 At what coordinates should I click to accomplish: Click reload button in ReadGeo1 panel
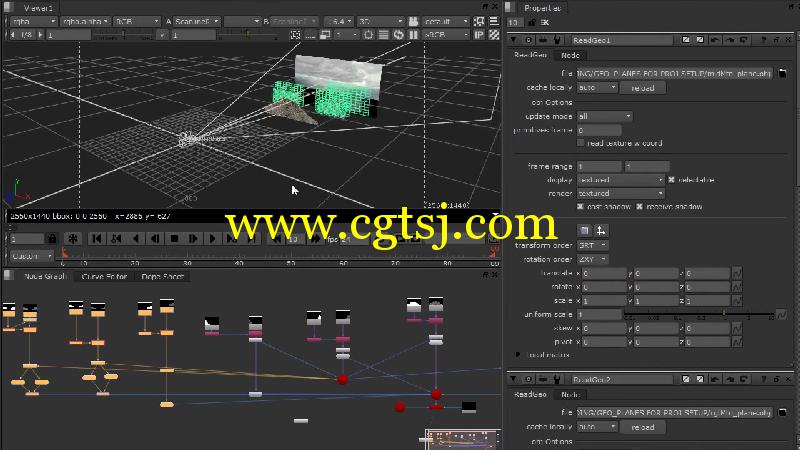pyautogui.click(x=643, y=88)
